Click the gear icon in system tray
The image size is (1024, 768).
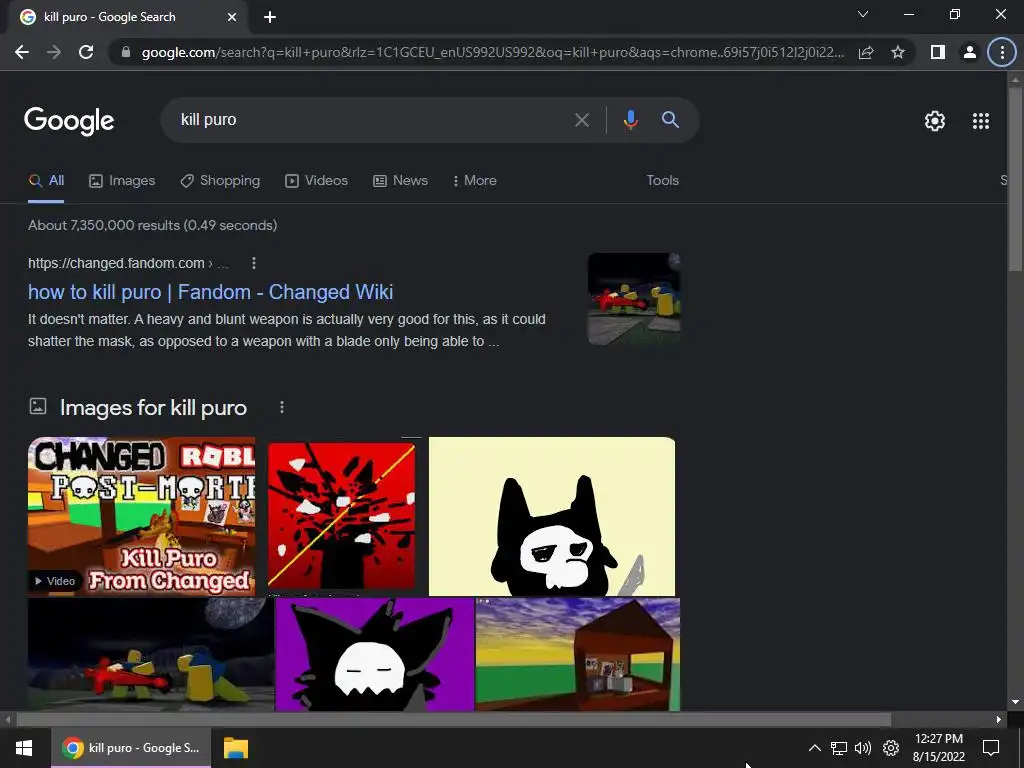click(891, 748)
